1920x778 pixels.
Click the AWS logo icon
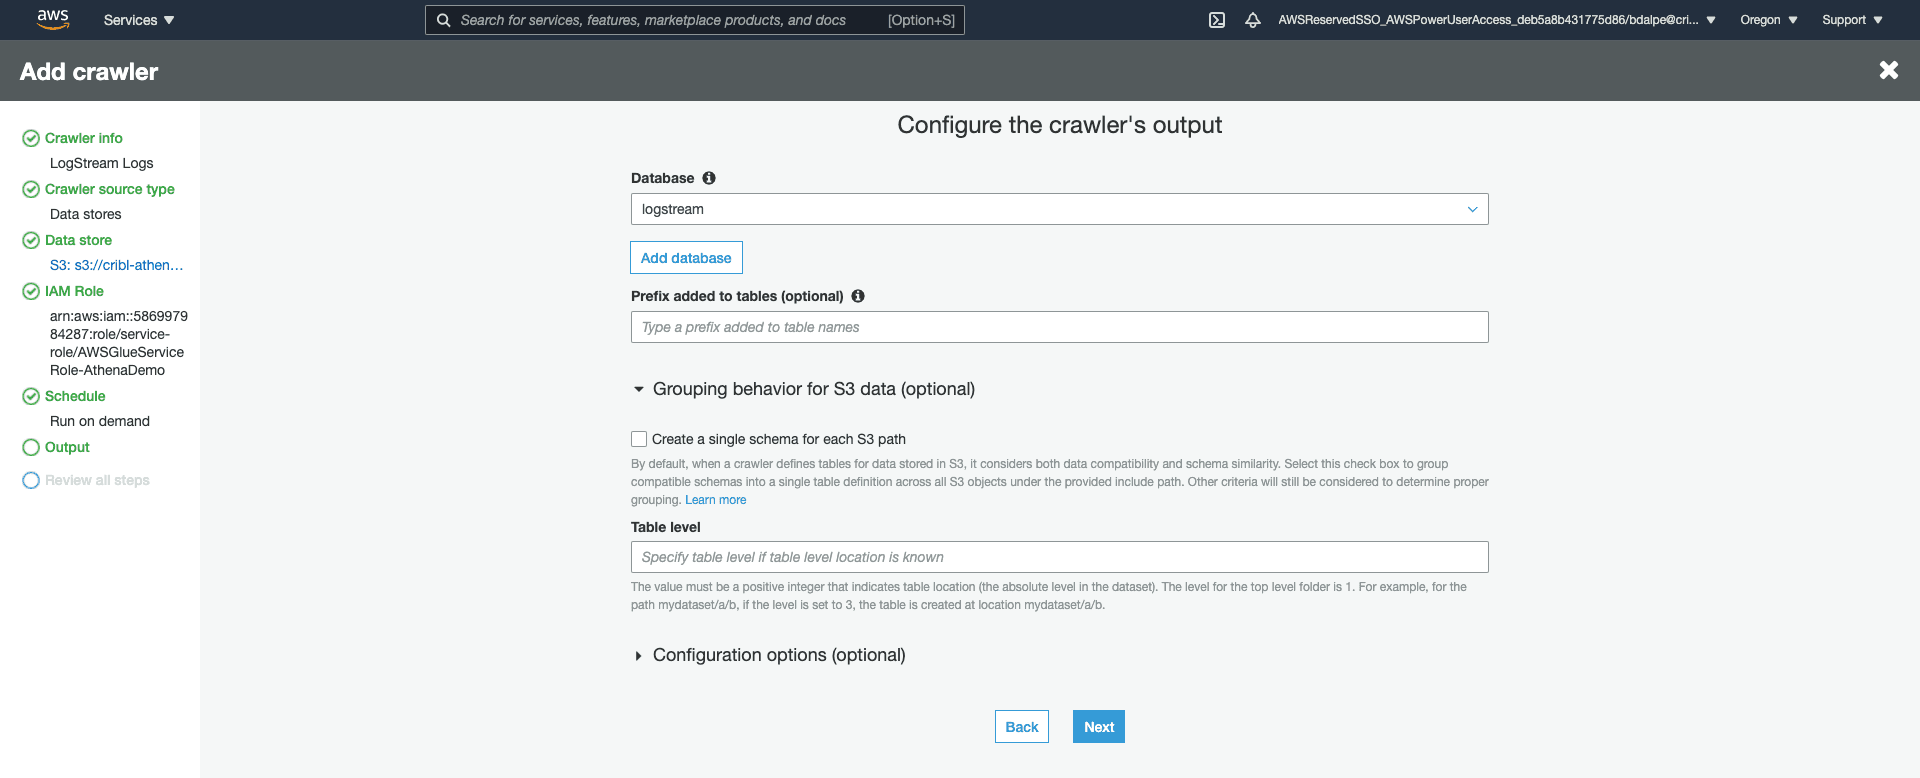(x=52, y=19)
